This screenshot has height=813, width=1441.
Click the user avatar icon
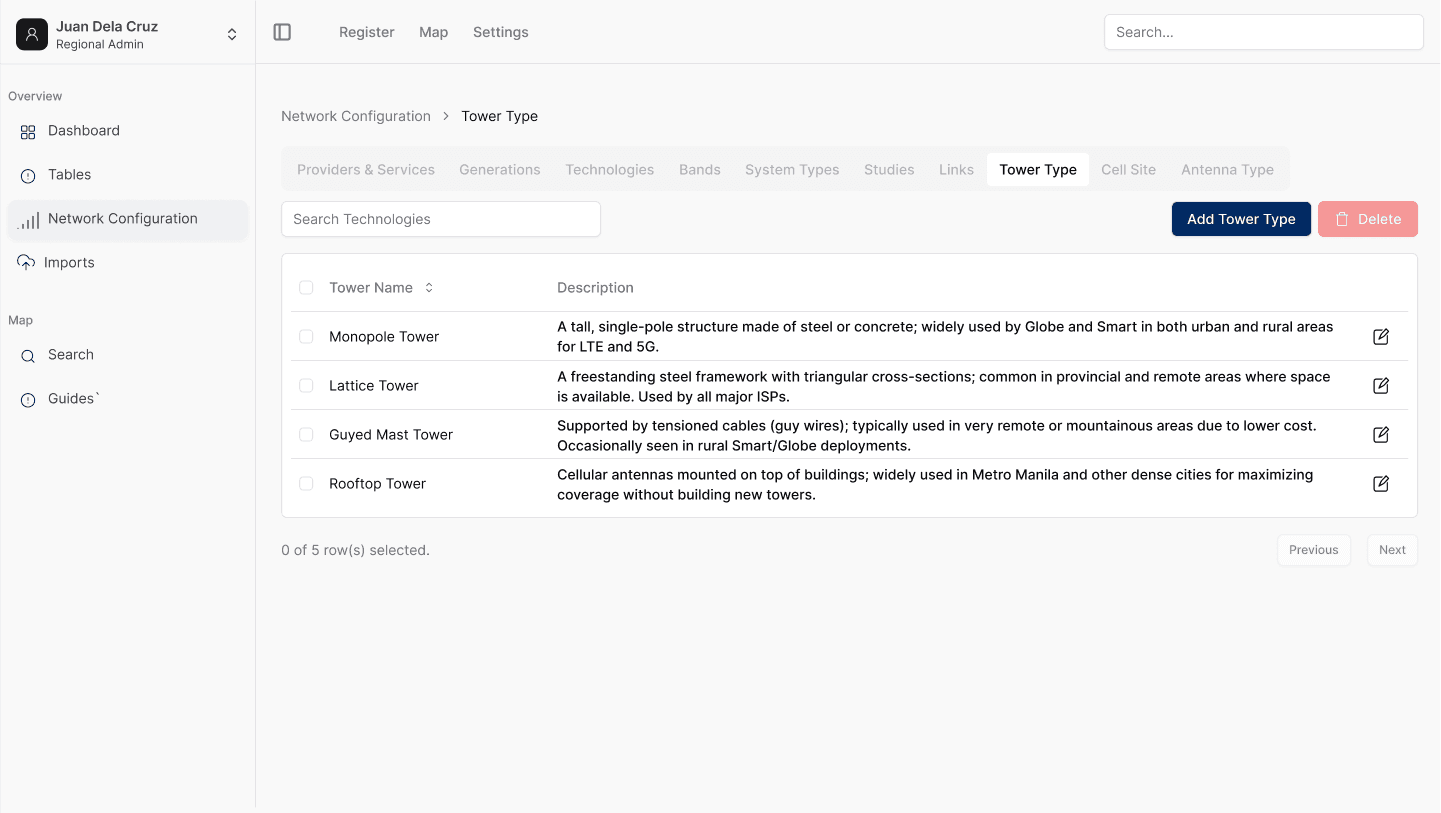click(x=32, y=34)
